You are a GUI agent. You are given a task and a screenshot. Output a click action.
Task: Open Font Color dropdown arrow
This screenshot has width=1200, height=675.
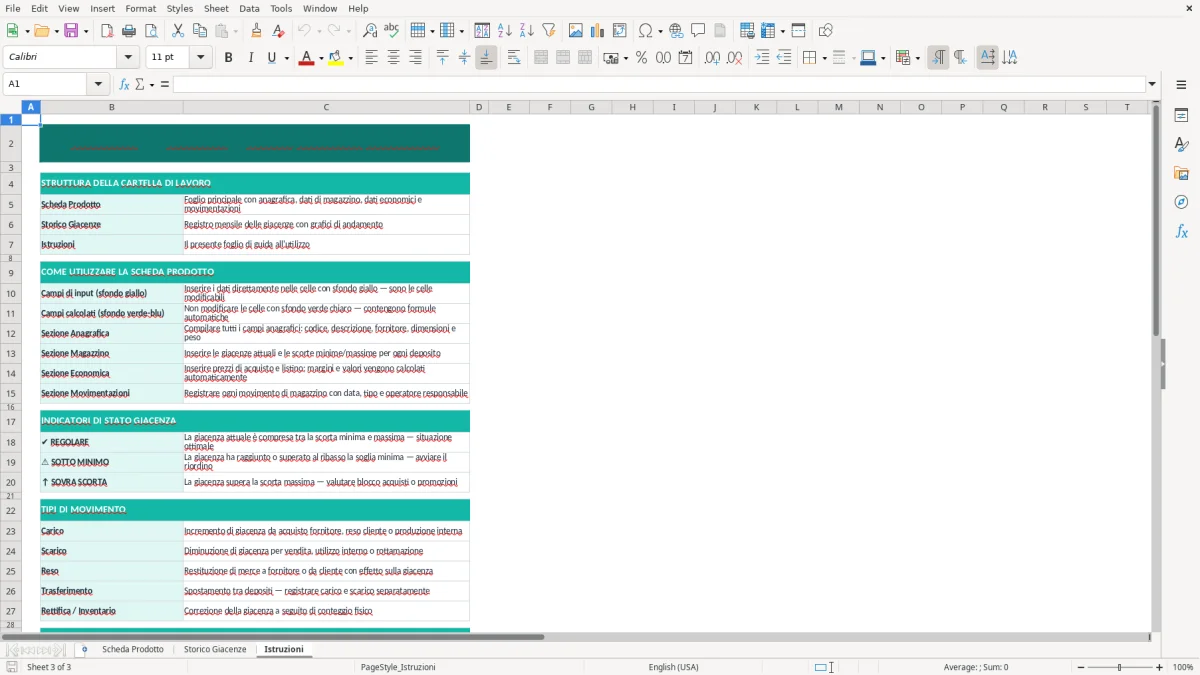click(x=319, y=58)
